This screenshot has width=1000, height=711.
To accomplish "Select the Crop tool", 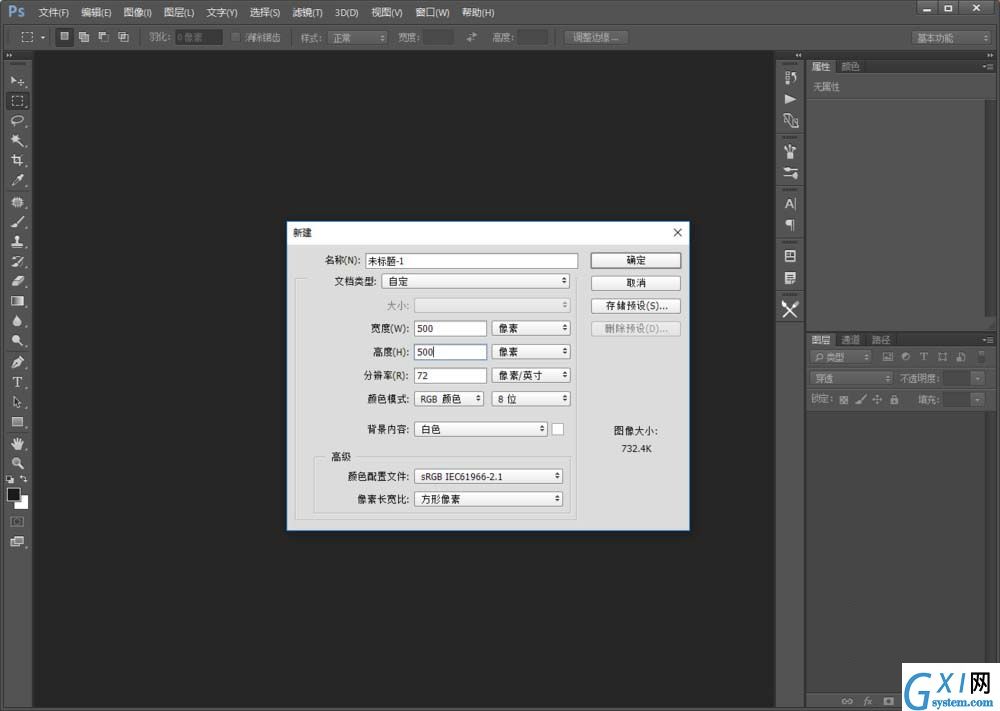I will pos(17,160).
